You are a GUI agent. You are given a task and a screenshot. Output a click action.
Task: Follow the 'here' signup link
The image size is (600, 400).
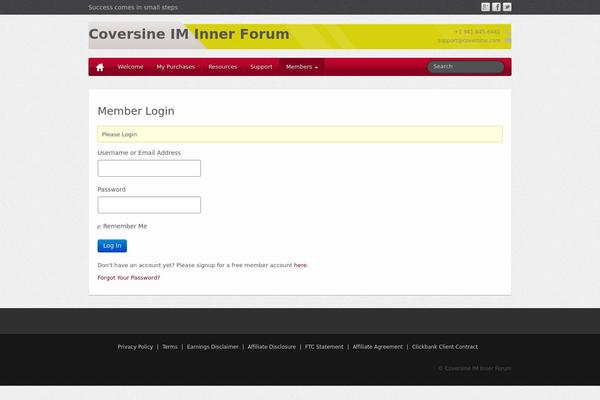click(x=300, y=265)
